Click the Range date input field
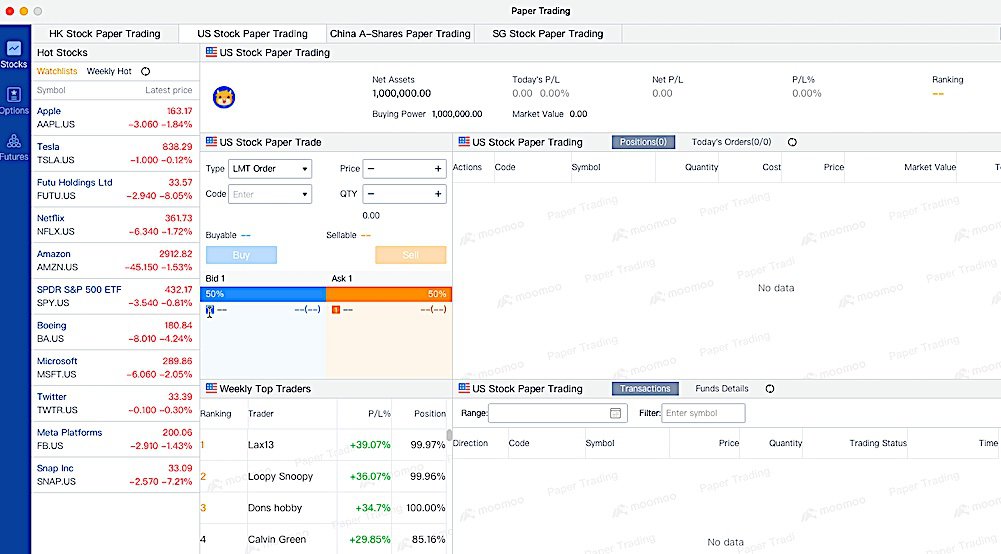Viewport: 1001px width, 554px height. pyautogui.click(x=558, y=414)
